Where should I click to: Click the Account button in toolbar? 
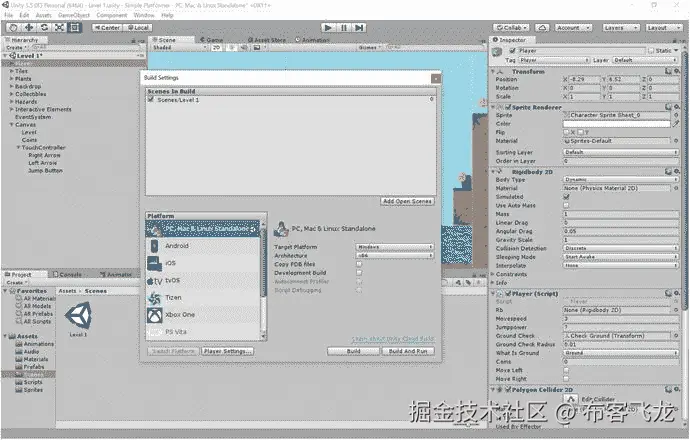click(x=573, y=28)
